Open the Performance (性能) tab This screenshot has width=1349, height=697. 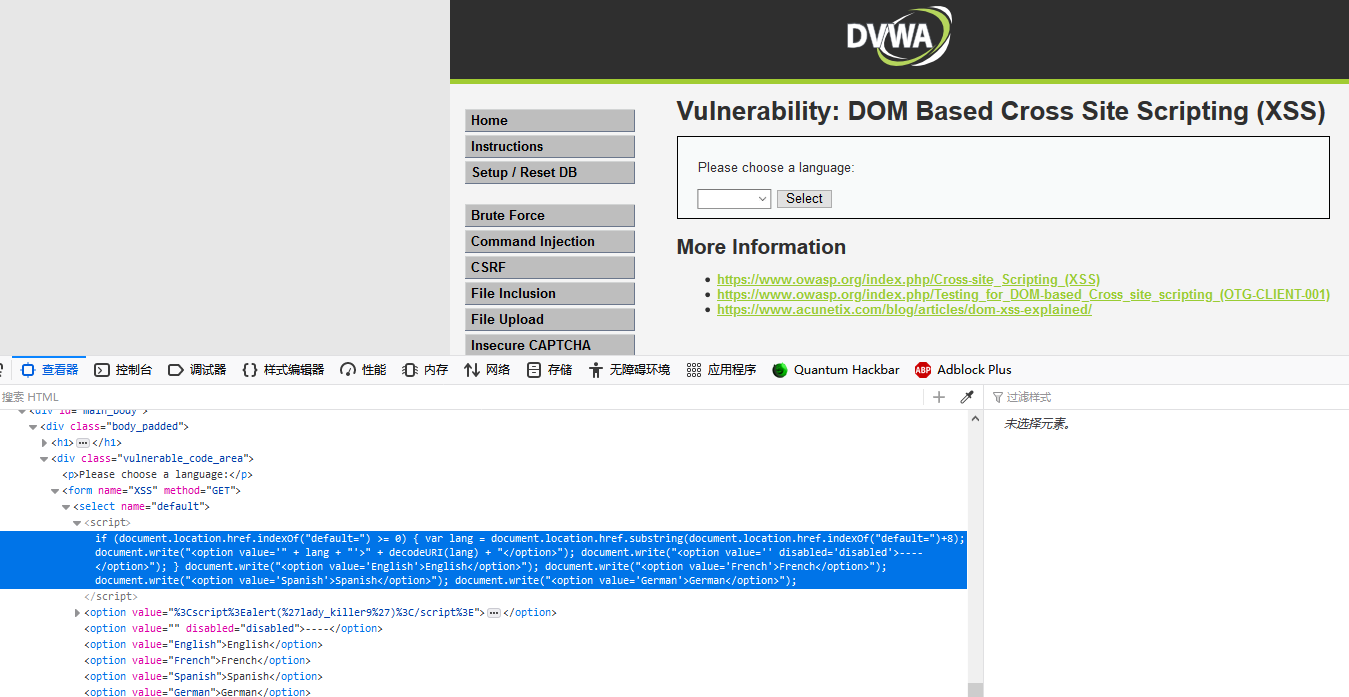(x=363, y=370)
